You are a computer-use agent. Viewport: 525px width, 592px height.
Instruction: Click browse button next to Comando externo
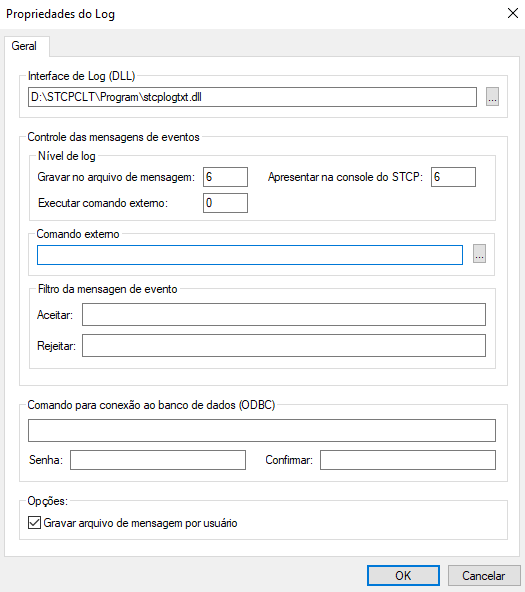(x=479, y=254)
